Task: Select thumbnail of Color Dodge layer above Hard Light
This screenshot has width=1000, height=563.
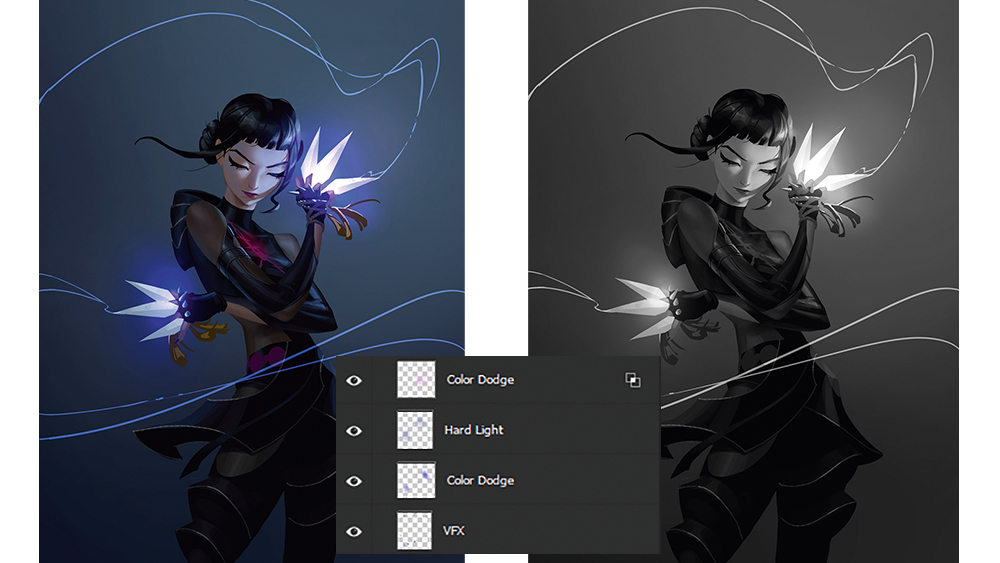Action: [416, 379]
